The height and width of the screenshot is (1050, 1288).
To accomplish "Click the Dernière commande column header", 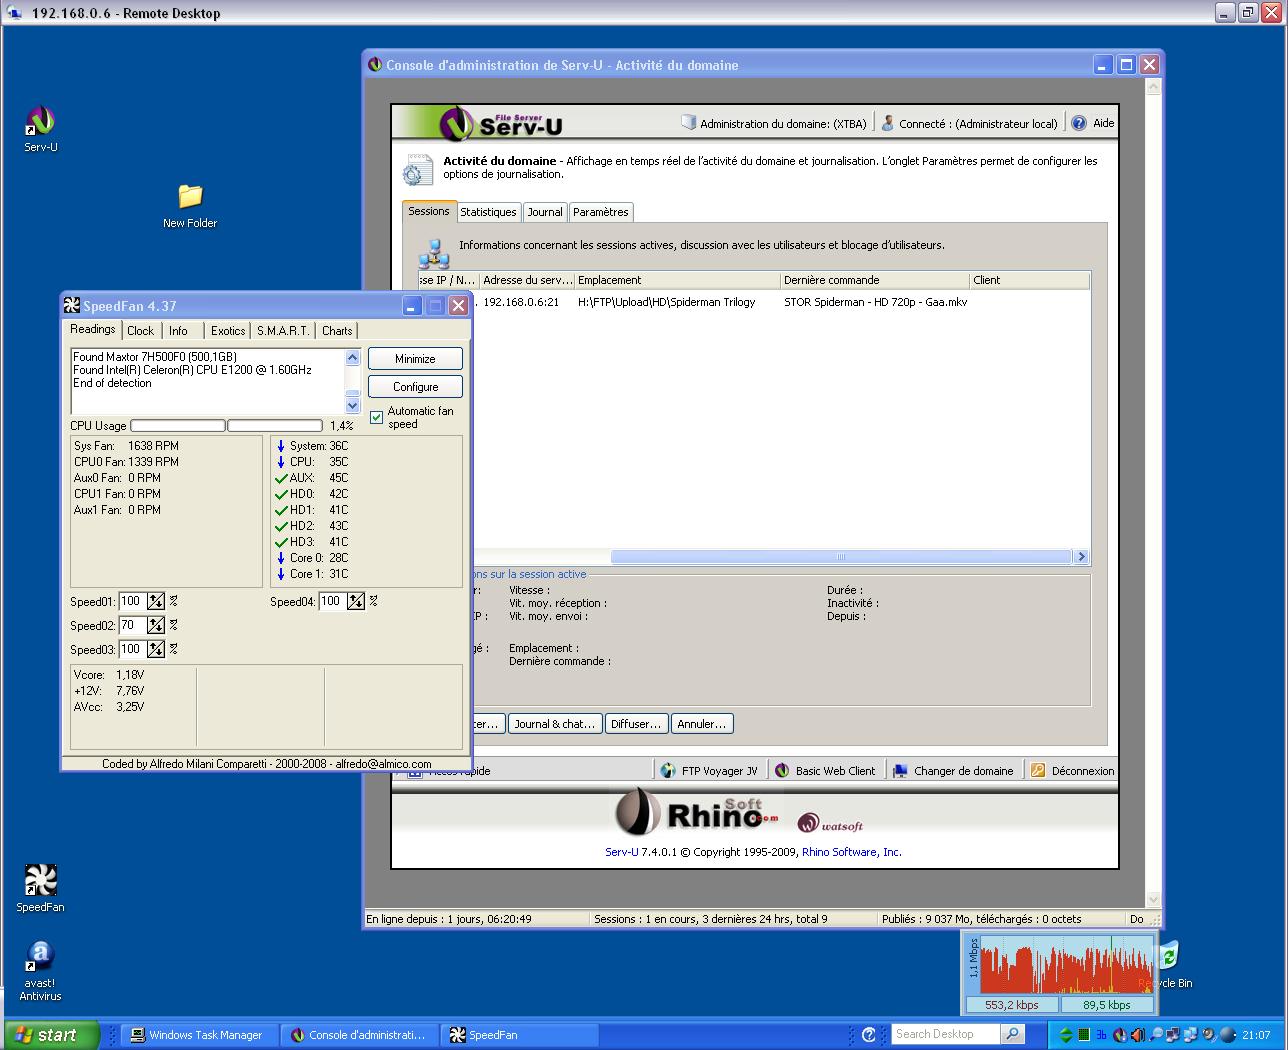I will (x=875, y=280).
